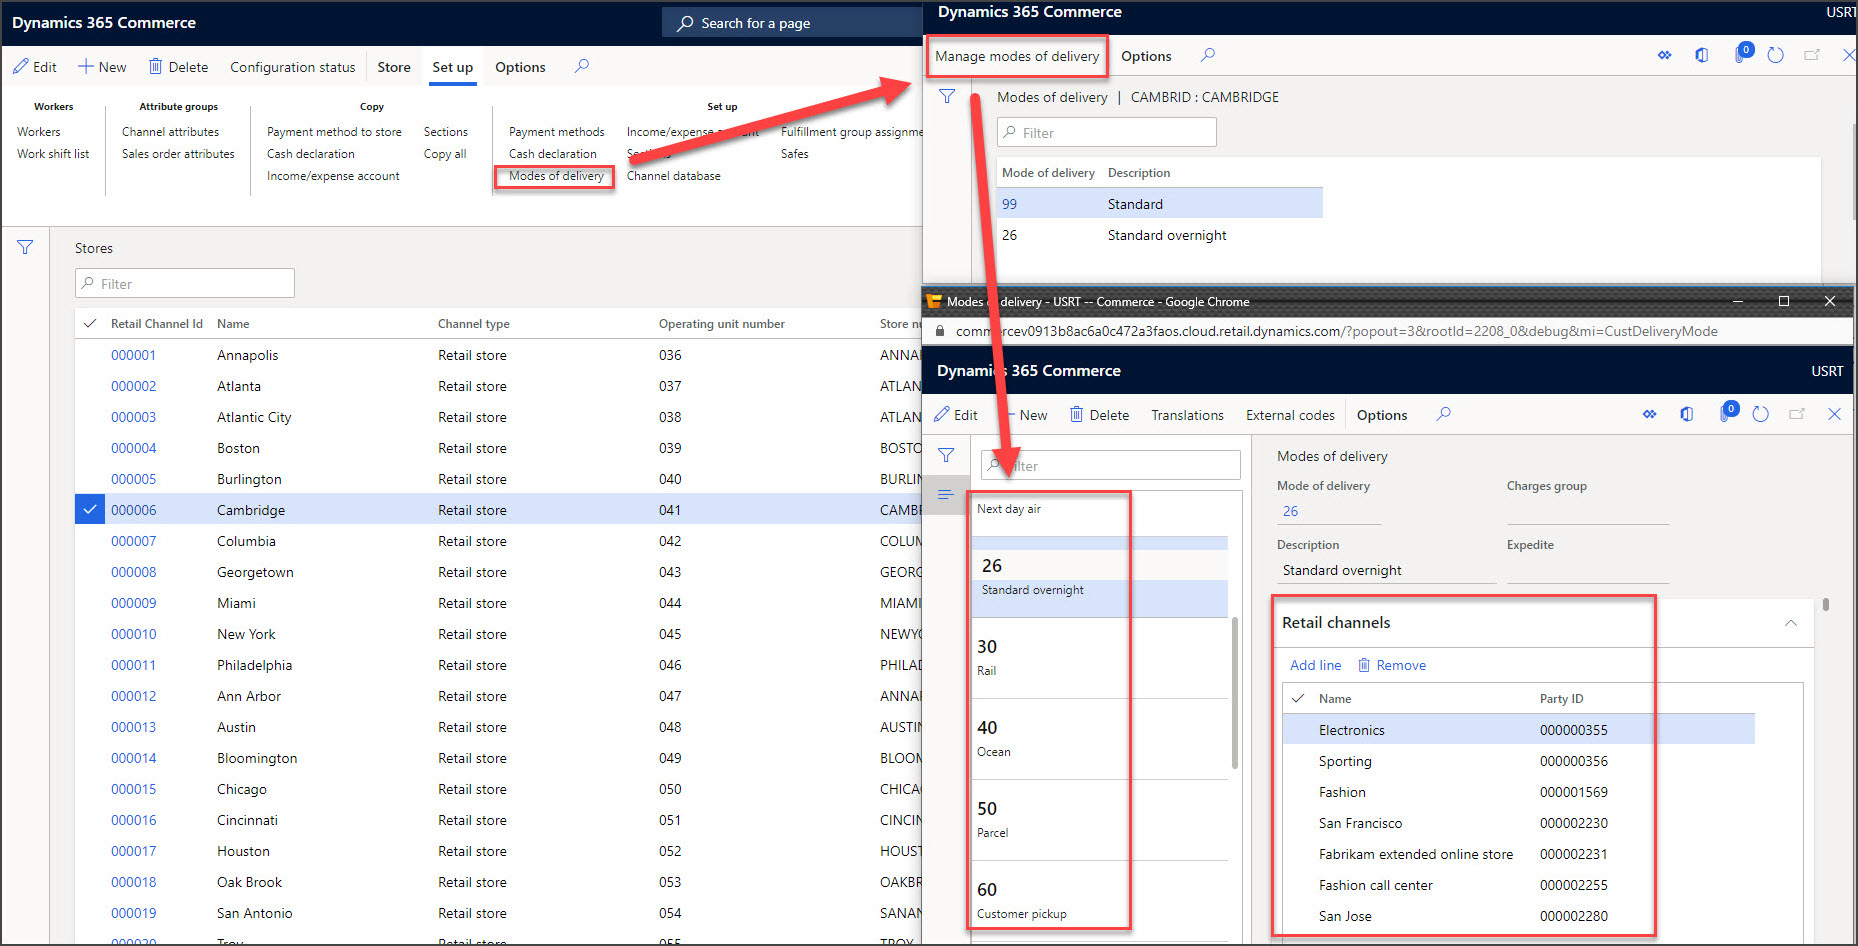Click the Power Apps diamond icon in the upper pane
The image size is (1858, 946).
pyautogui.click(x=1664, y=55)
